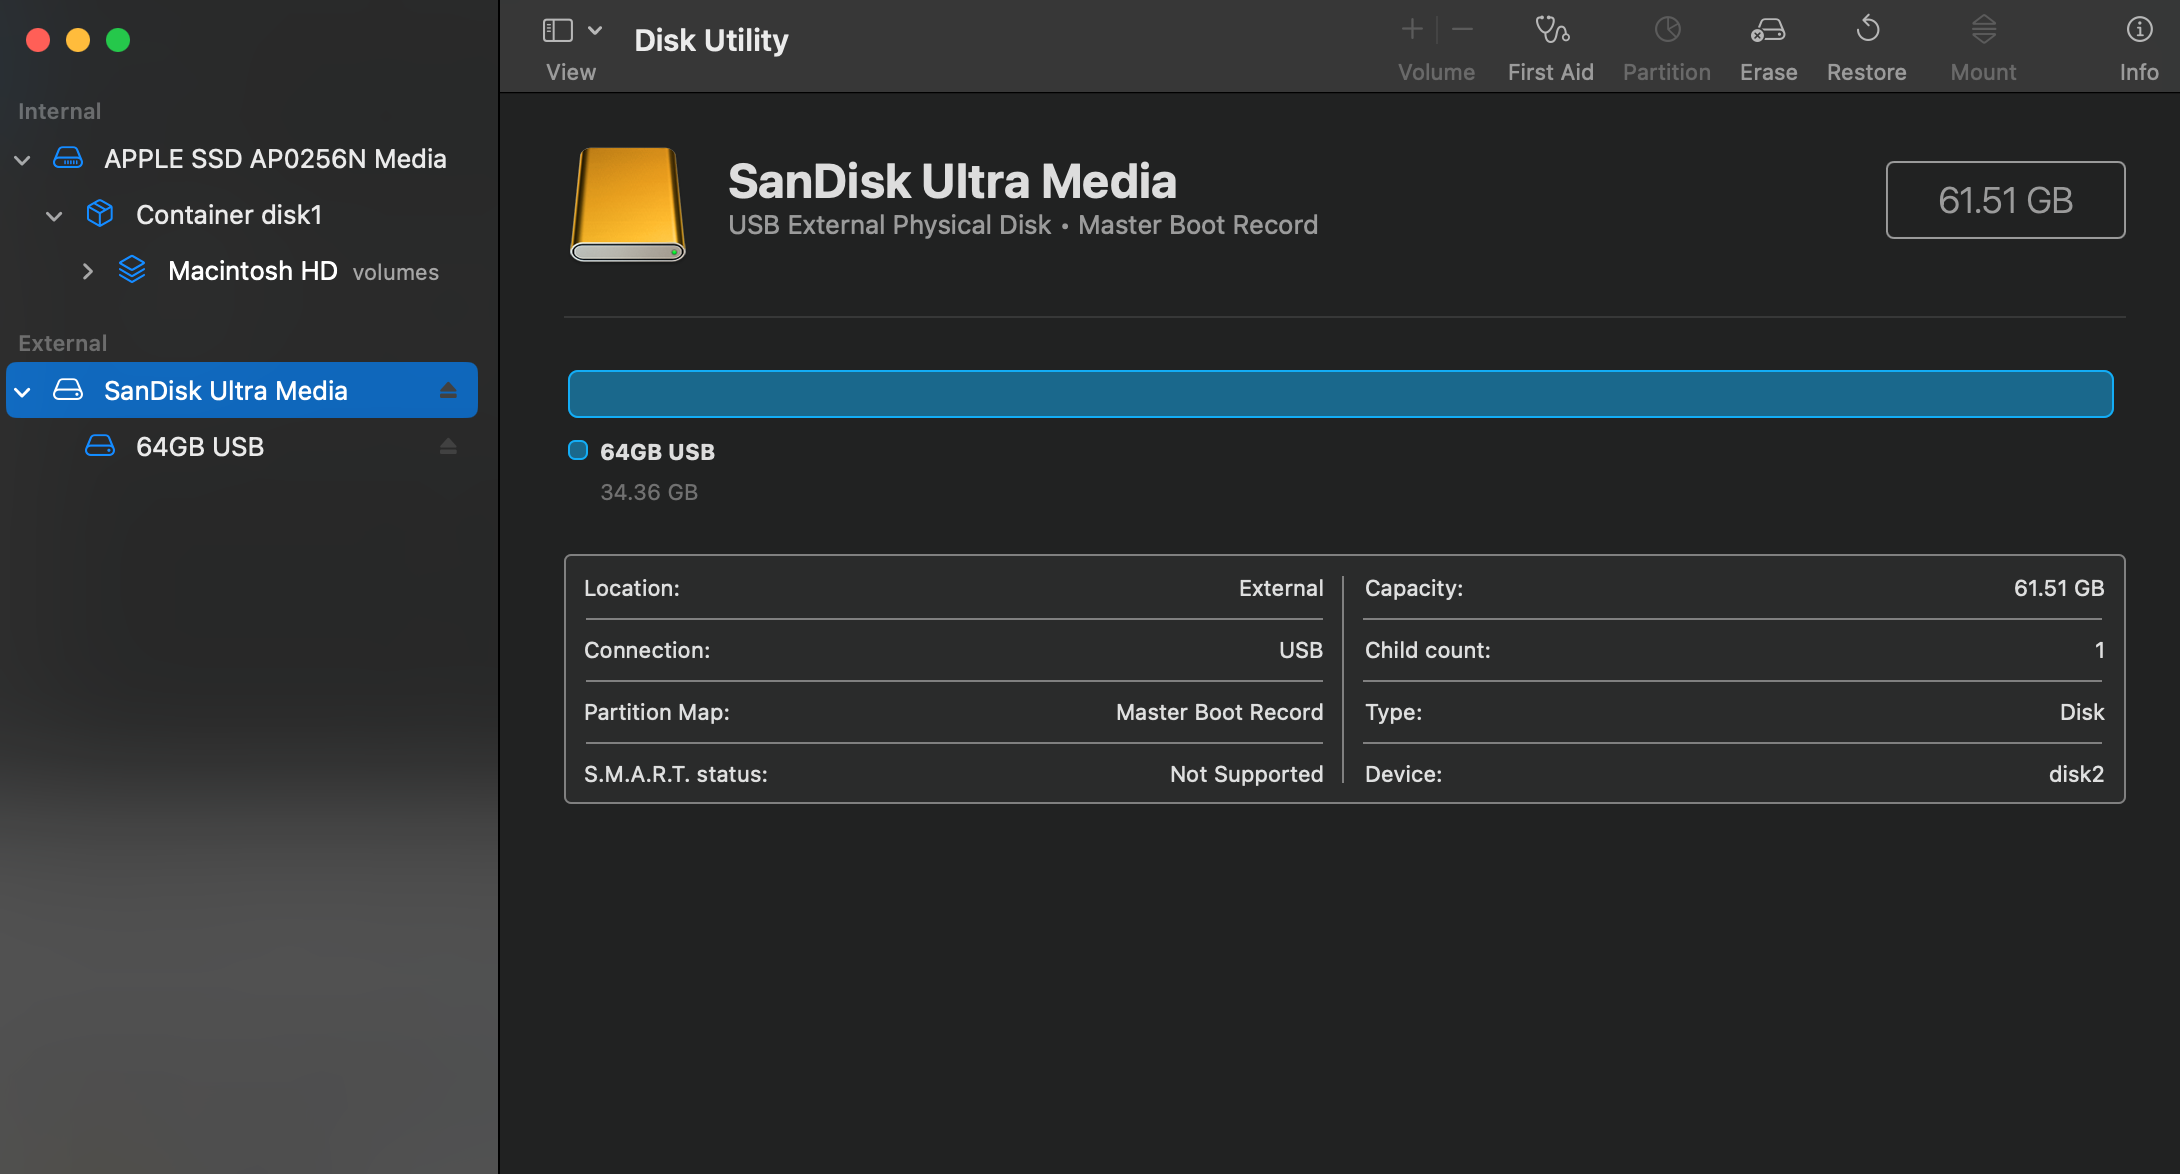Screen dimensions: 2180x1174
Task: Collapse Container disk1 tree item
Action: [54, 216]
